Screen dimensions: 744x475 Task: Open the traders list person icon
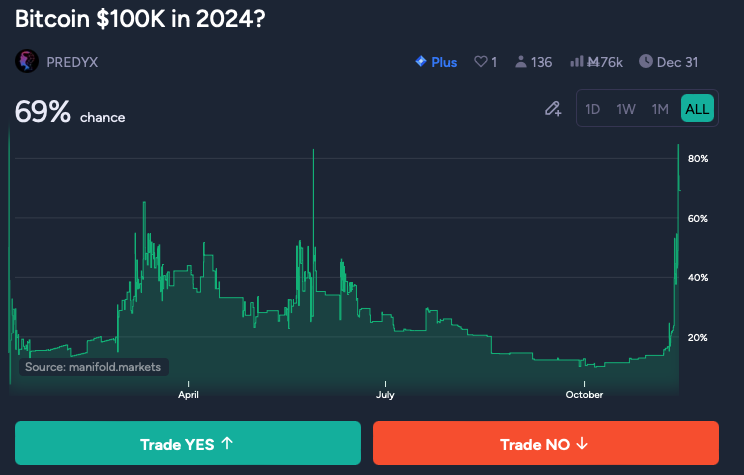point(521,62)
